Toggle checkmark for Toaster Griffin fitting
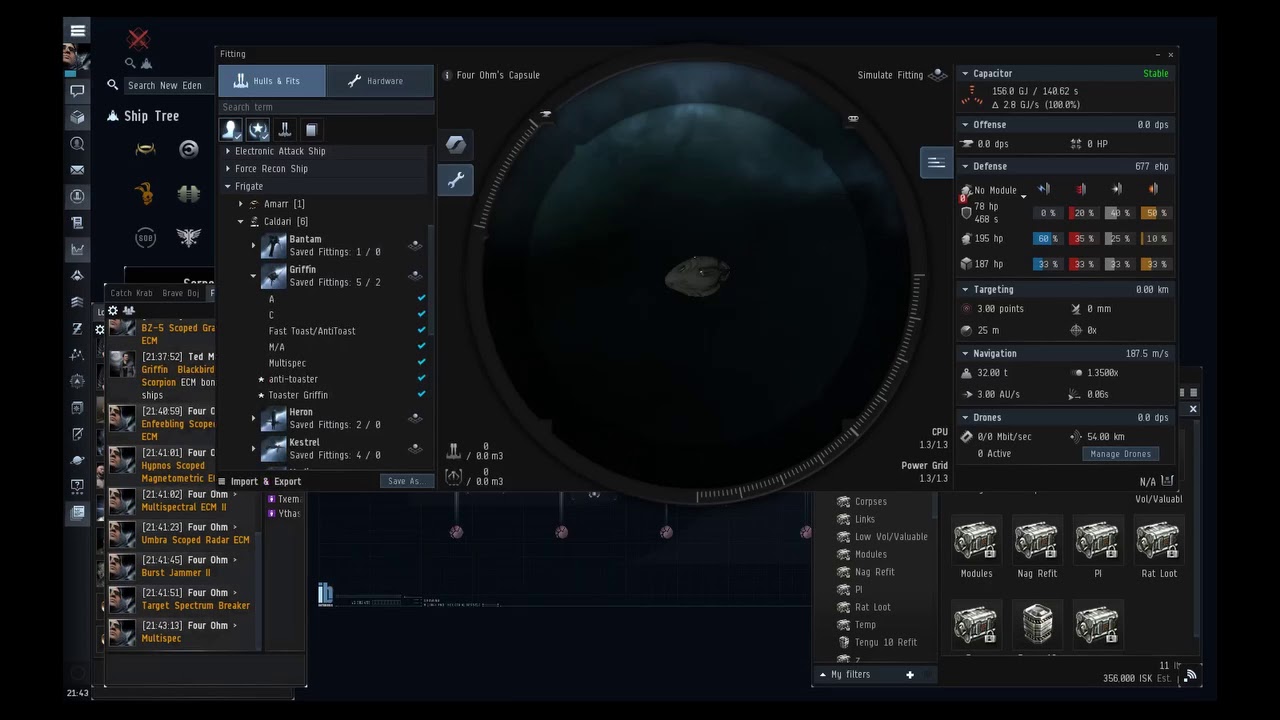The width and height of the screenshot is (1280, 720). [x=421, y=394]
